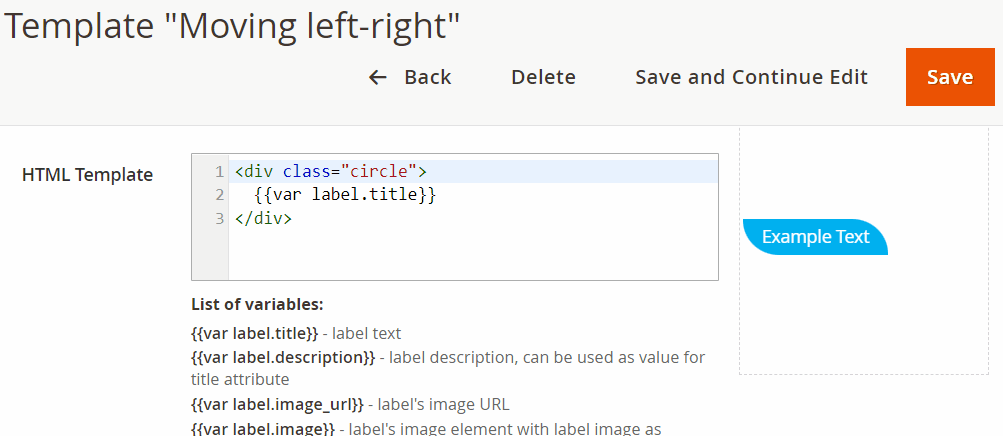Screen dimensions: 1003x436
Task: Click the closing </div> line in editor
Action: pyautogui.click(x=263, y=217)
